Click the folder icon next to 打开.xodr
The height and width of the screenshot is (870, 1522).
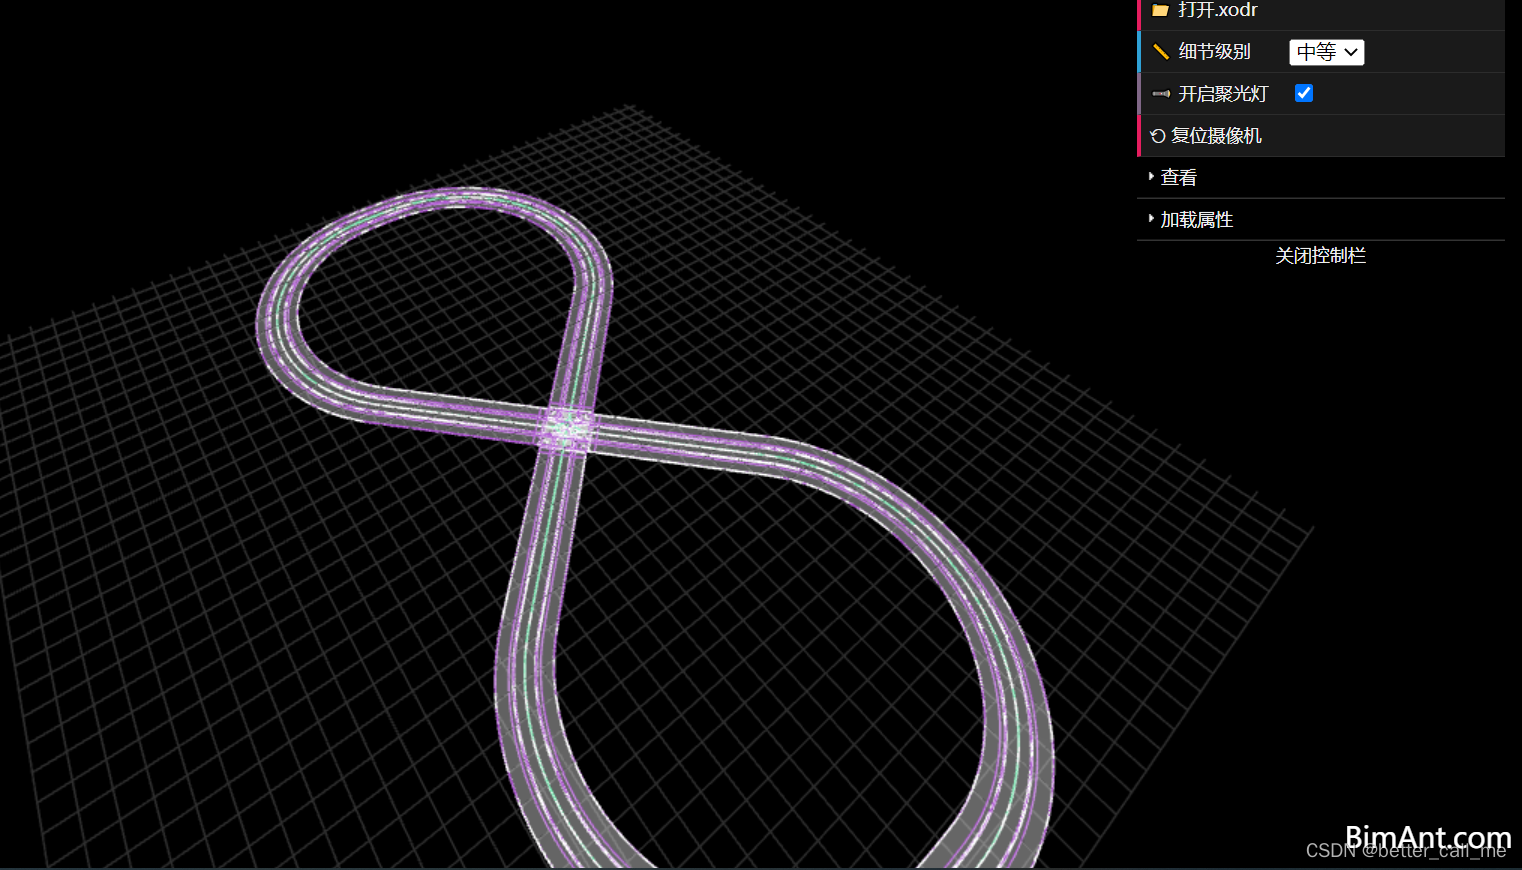(x=1160, y=10)
